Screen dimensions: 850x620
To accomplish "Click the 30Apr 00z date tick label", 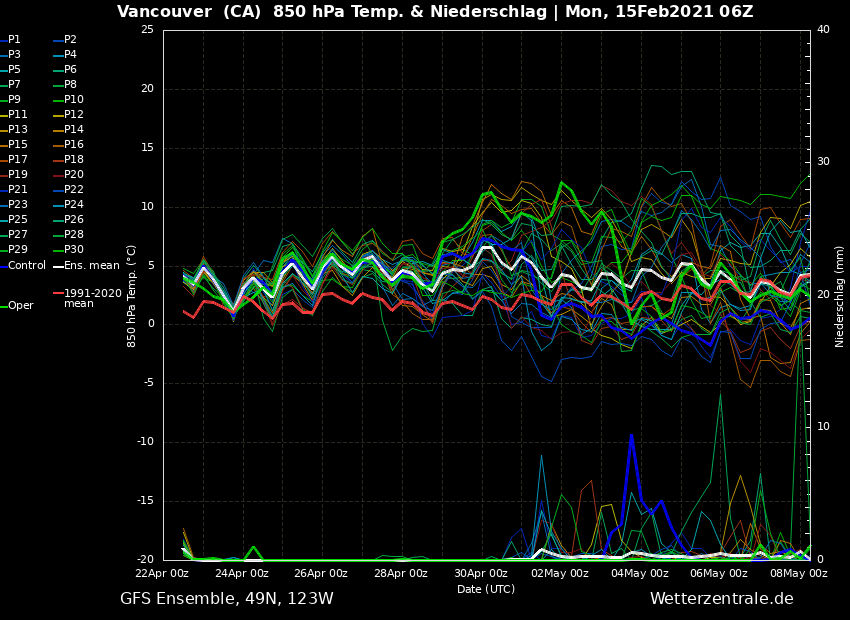I will (x=481, y=574).
